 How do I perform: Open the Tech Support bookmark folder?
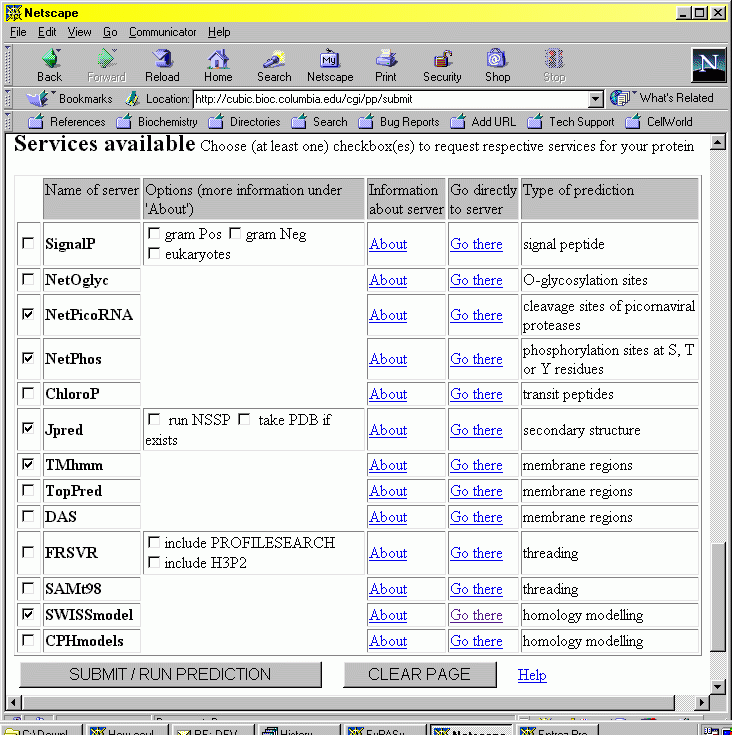(570, 122)
